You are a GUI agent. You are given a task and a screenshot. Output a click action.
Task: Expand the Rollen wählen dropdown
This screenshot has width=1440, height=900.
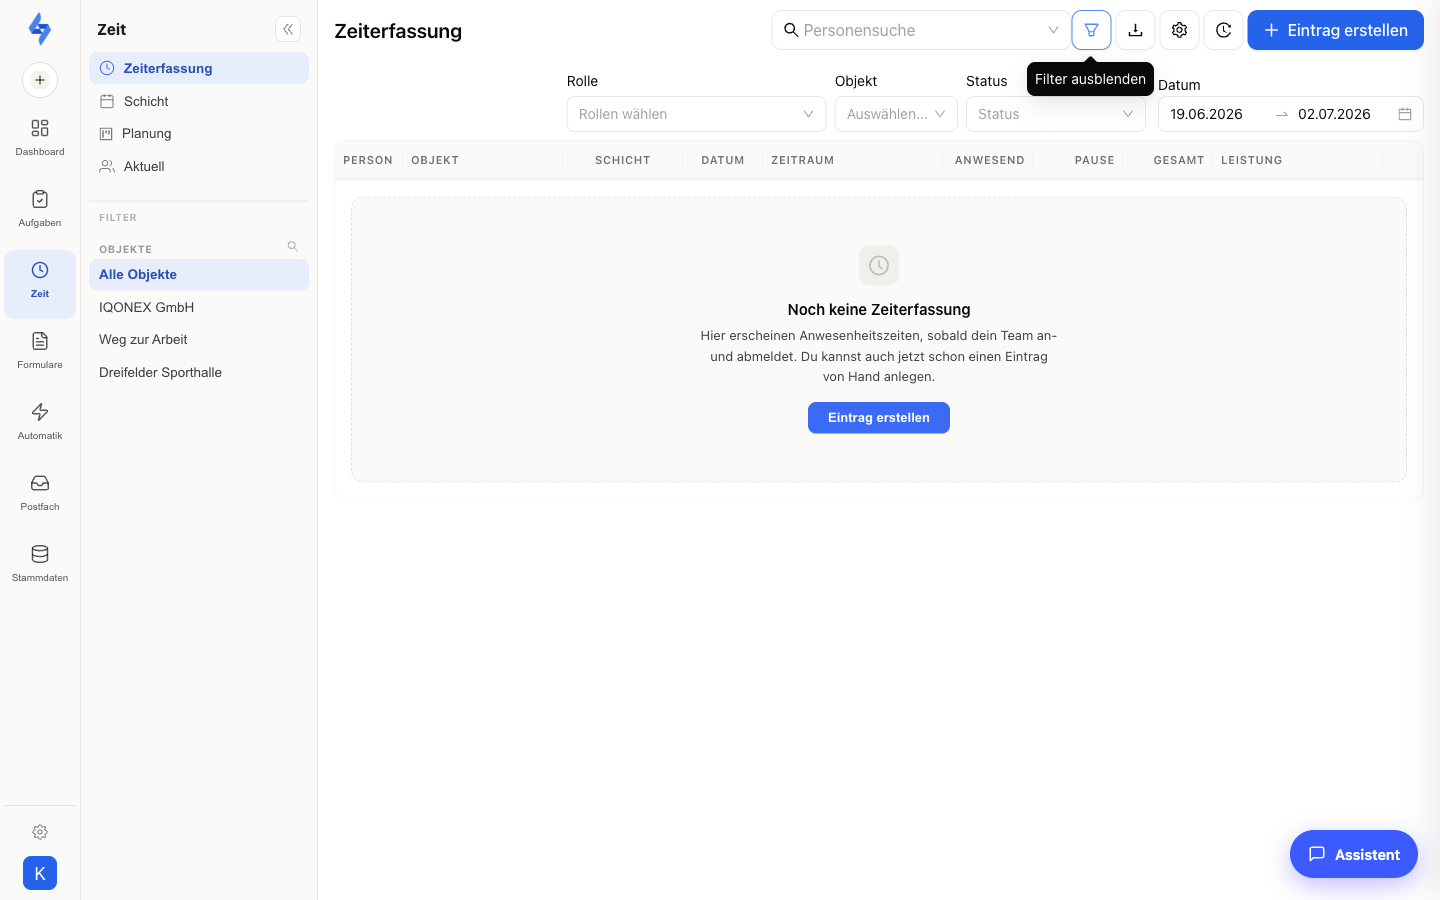(696, 114)
